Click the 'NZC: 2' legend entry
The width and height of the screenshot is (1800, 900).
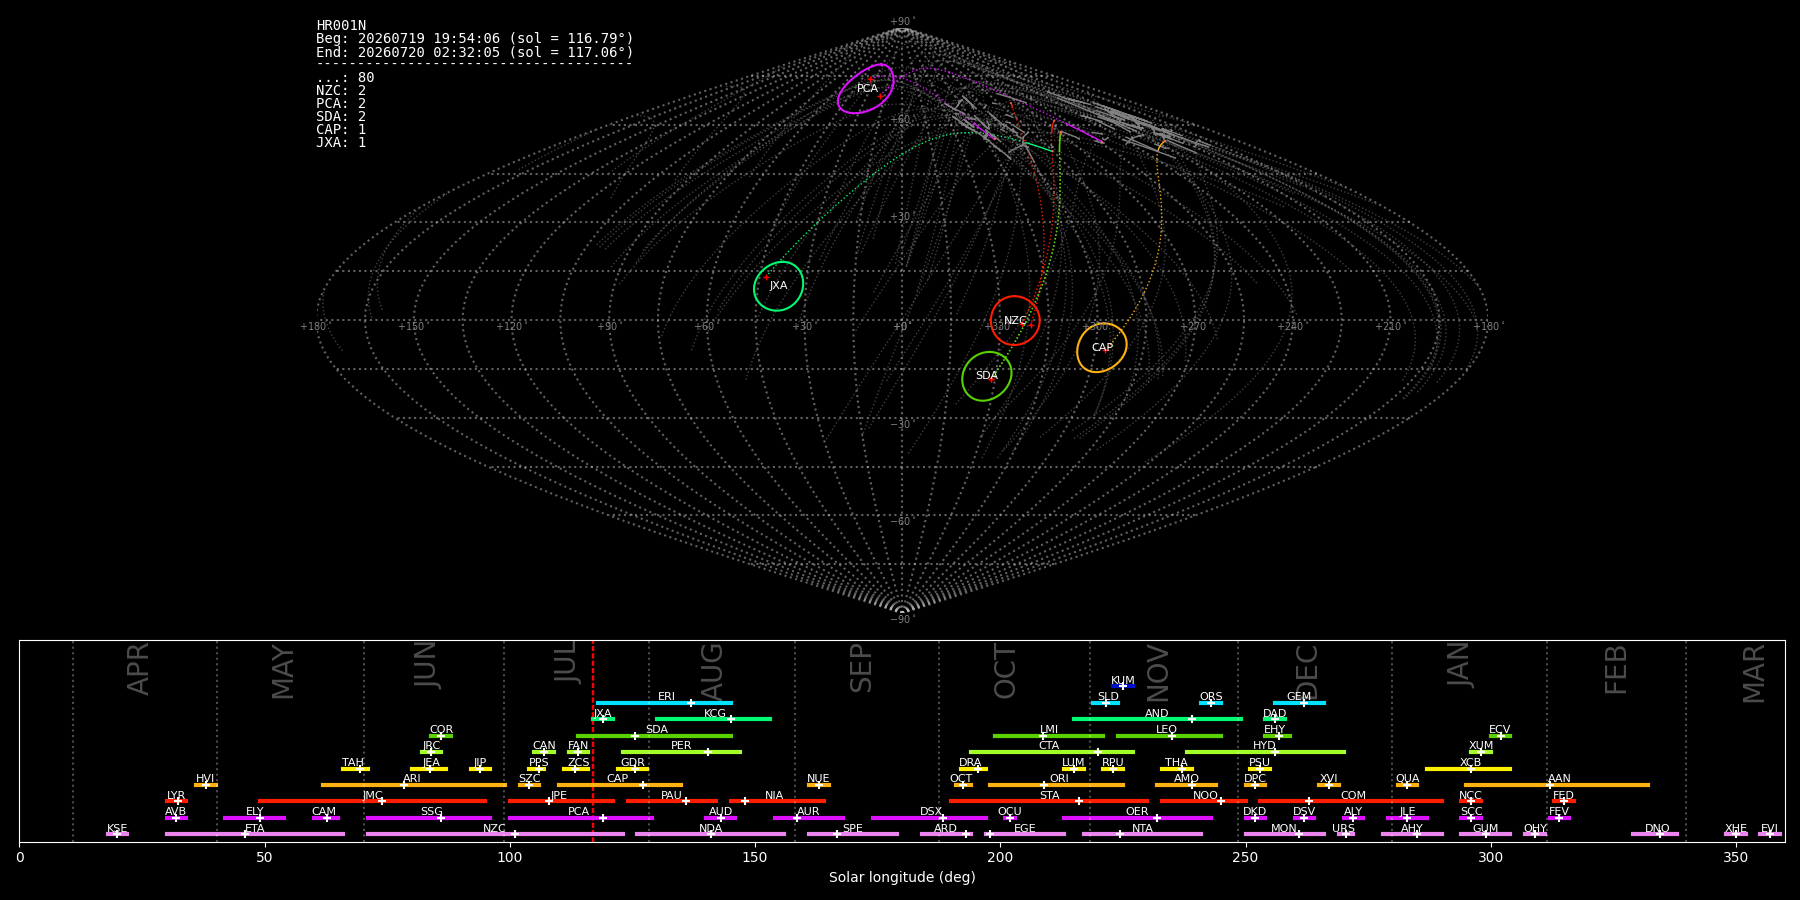click(x=341, y=91)
